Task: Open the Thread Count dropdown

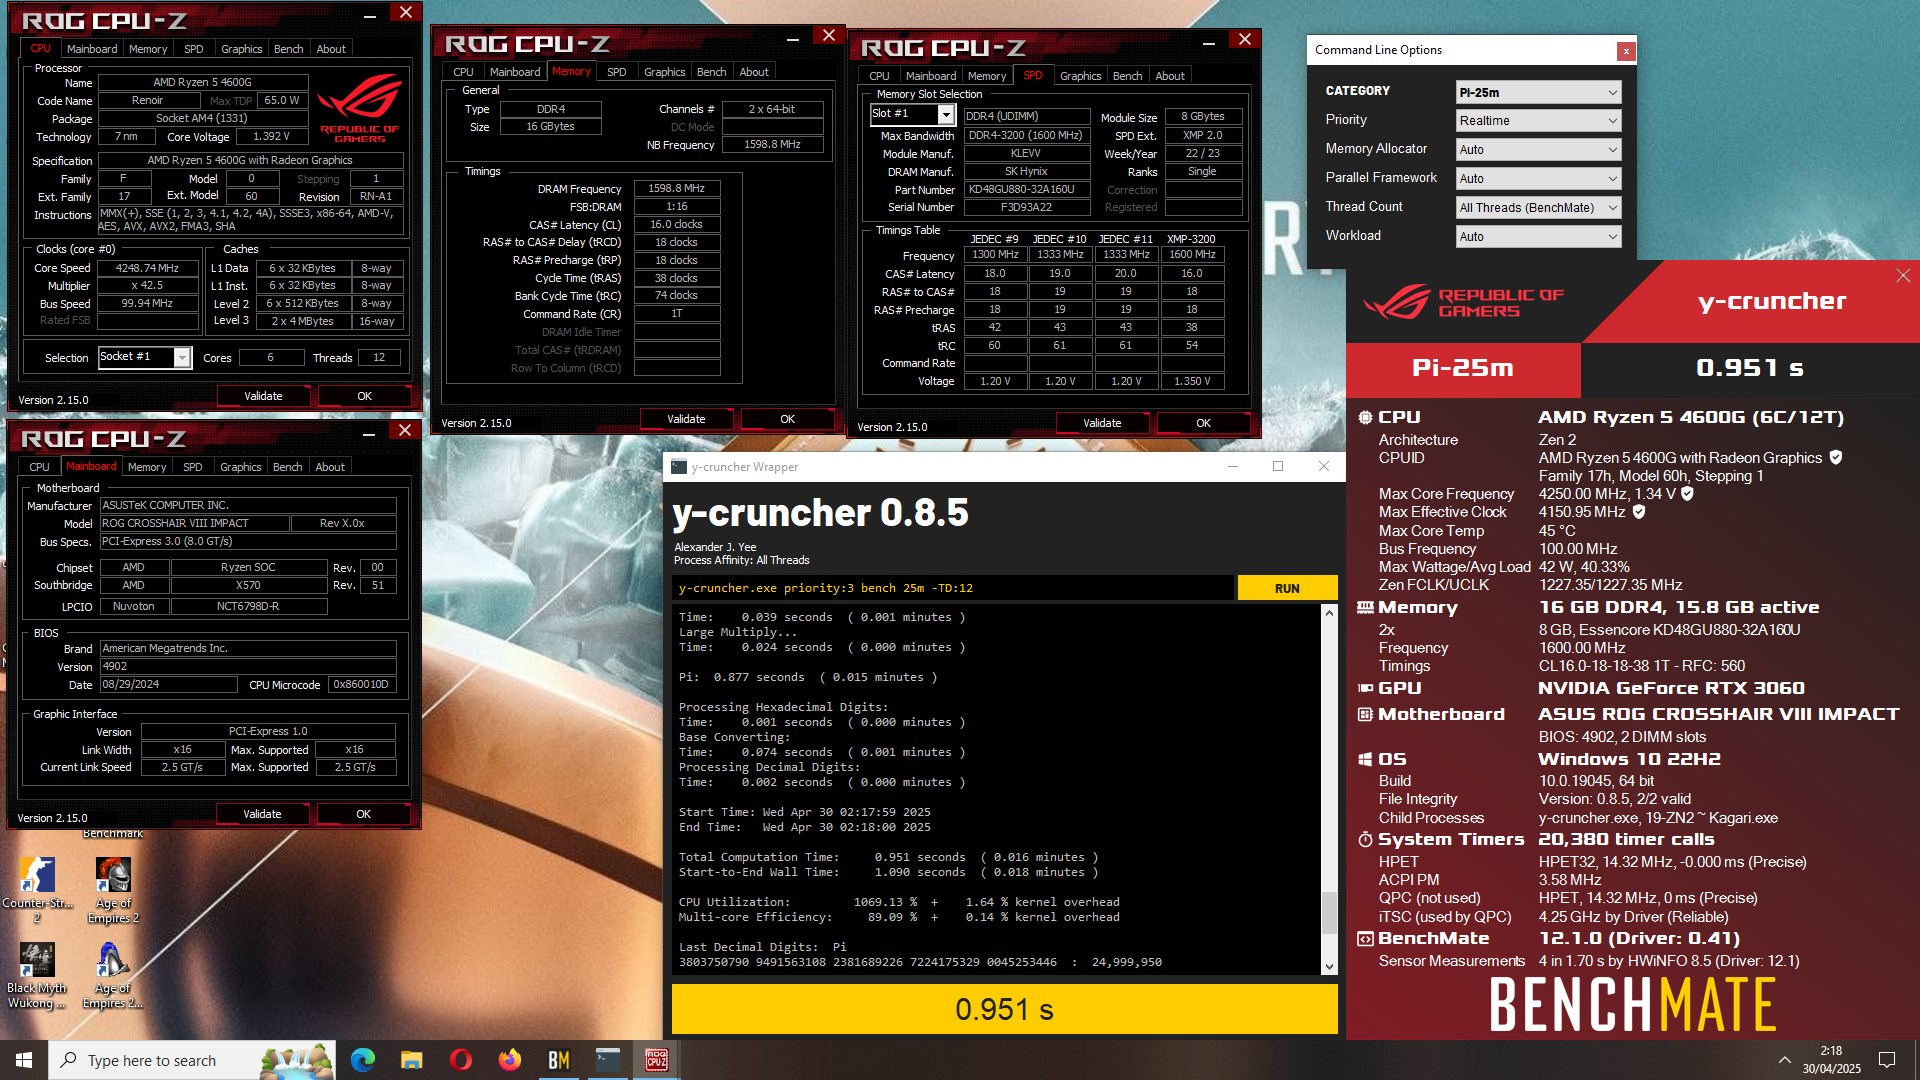Action: [x=1538, y=208]
